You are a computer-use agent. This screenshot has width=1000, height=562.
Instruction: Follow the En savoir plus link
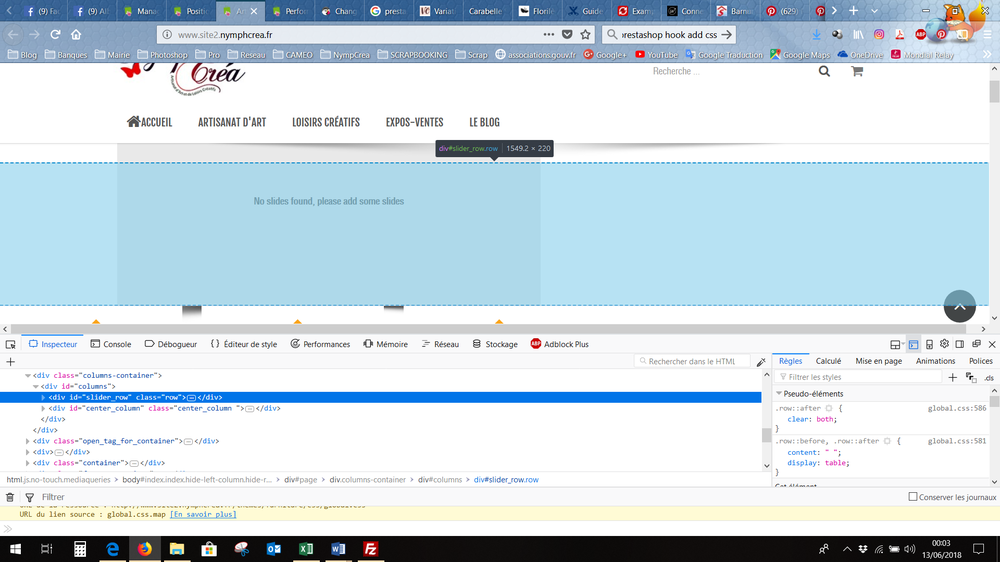coord(203,514)
